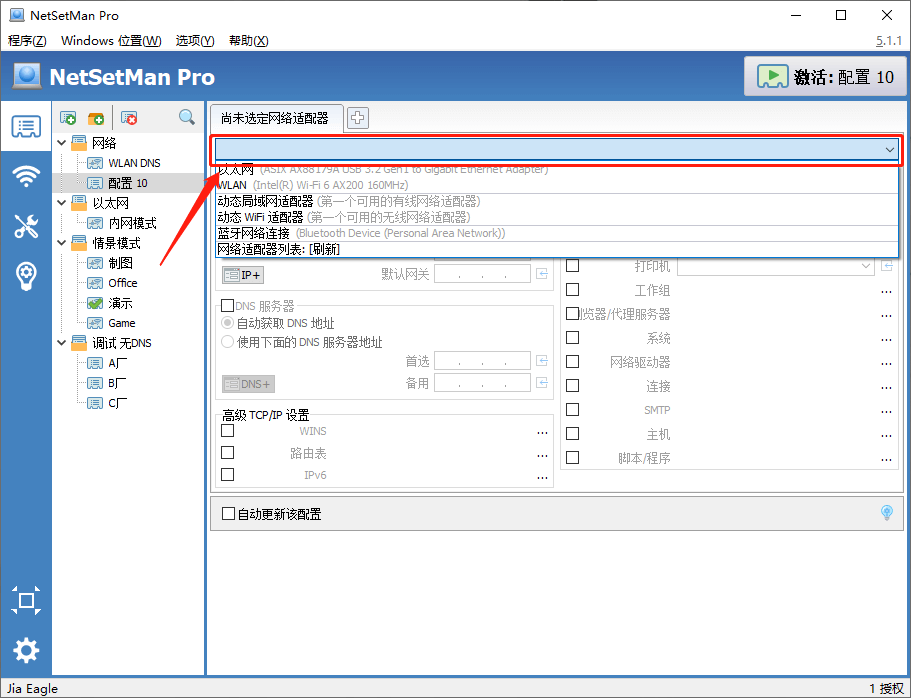Click the 默认网关 IP input field
911x698 pixels.
[x=482, y=274]
